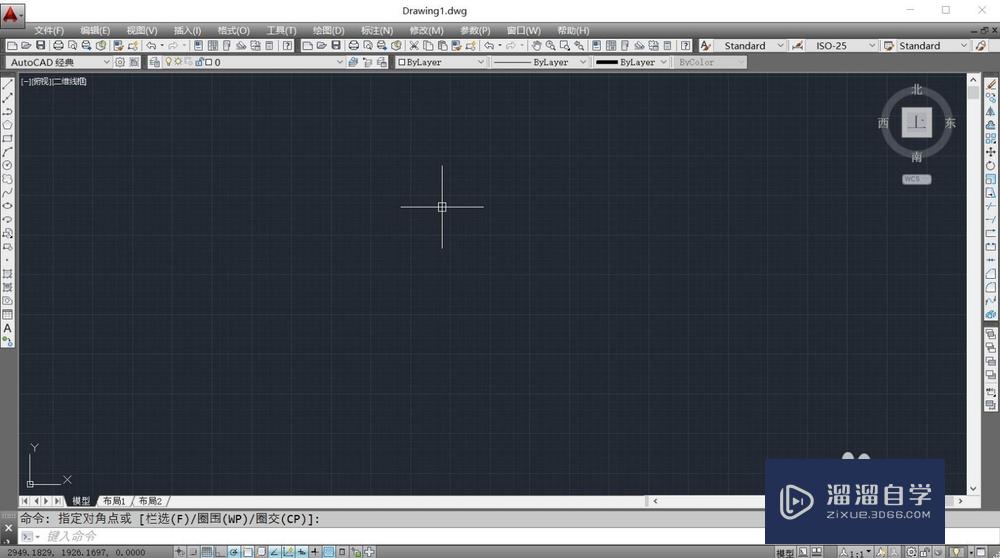Select the Array tool
The width and height of the screenshot is (1000, 558).
pos(990,138)
